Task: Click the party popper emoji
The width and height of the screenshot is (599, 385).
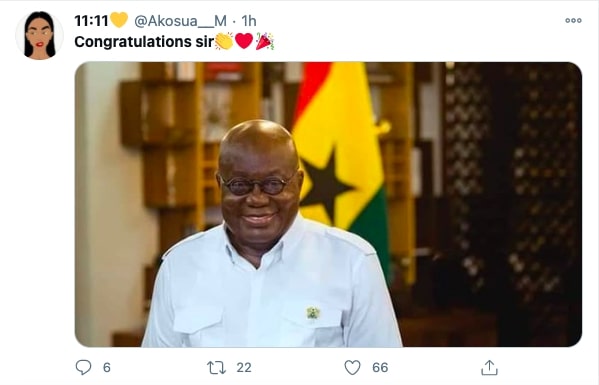Action: click(x=264, y=41)
